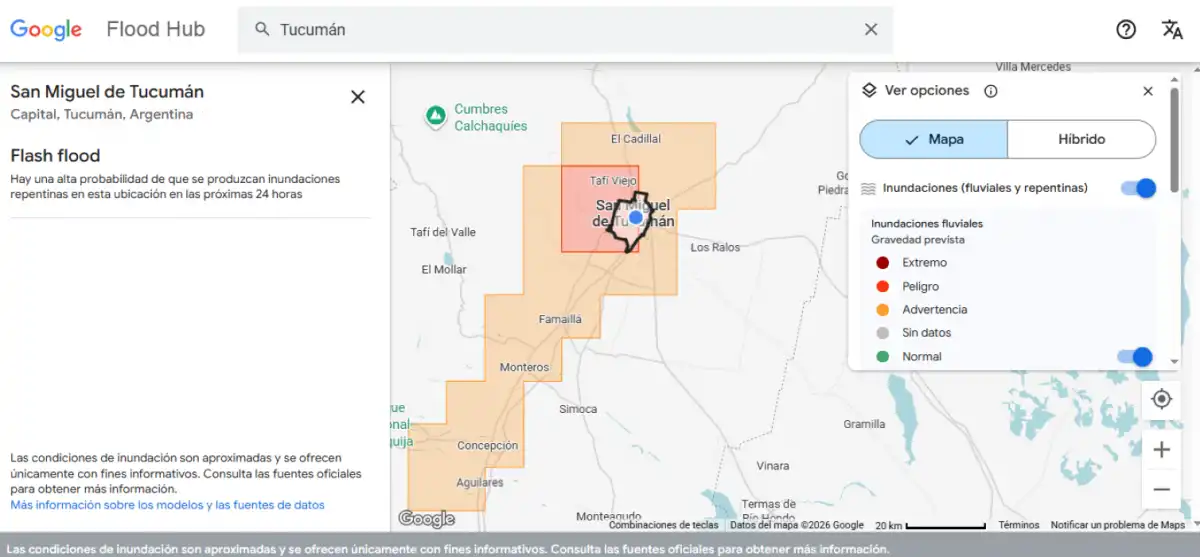
Task: Close the Ver opciones layers panel
Action: 1148,91
